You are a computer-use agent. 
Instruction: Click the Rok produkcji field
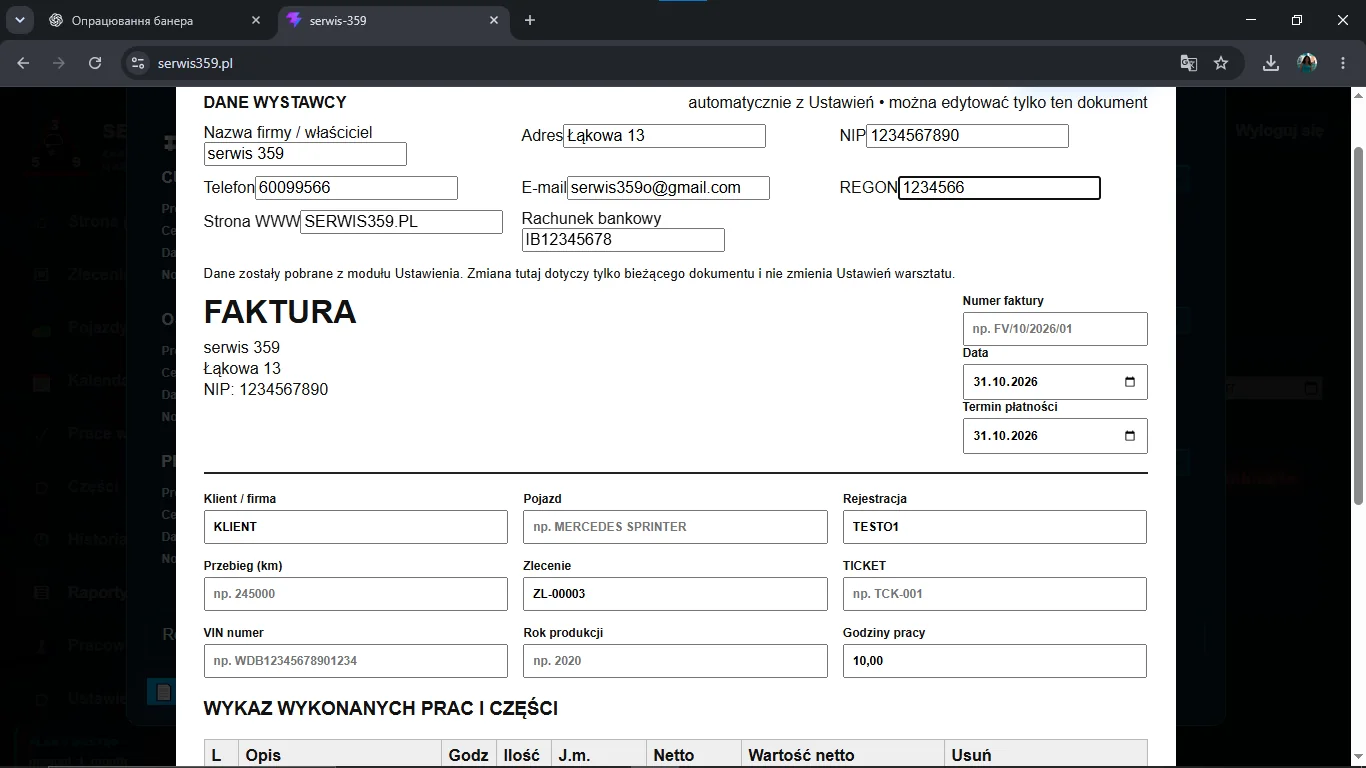[675, 661]
